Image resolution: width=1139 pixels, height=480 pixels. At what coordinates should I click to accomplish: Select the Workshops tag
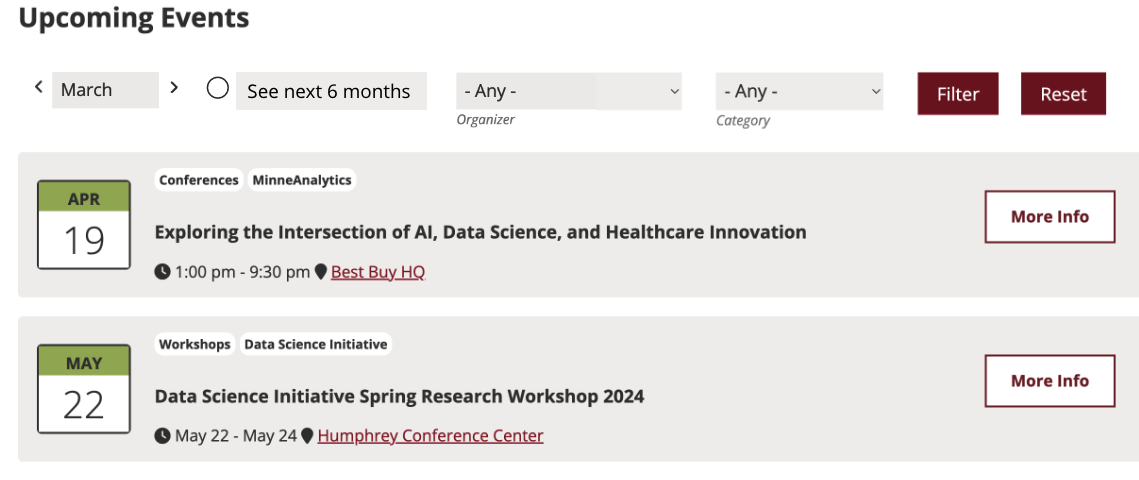pos(195,344)
